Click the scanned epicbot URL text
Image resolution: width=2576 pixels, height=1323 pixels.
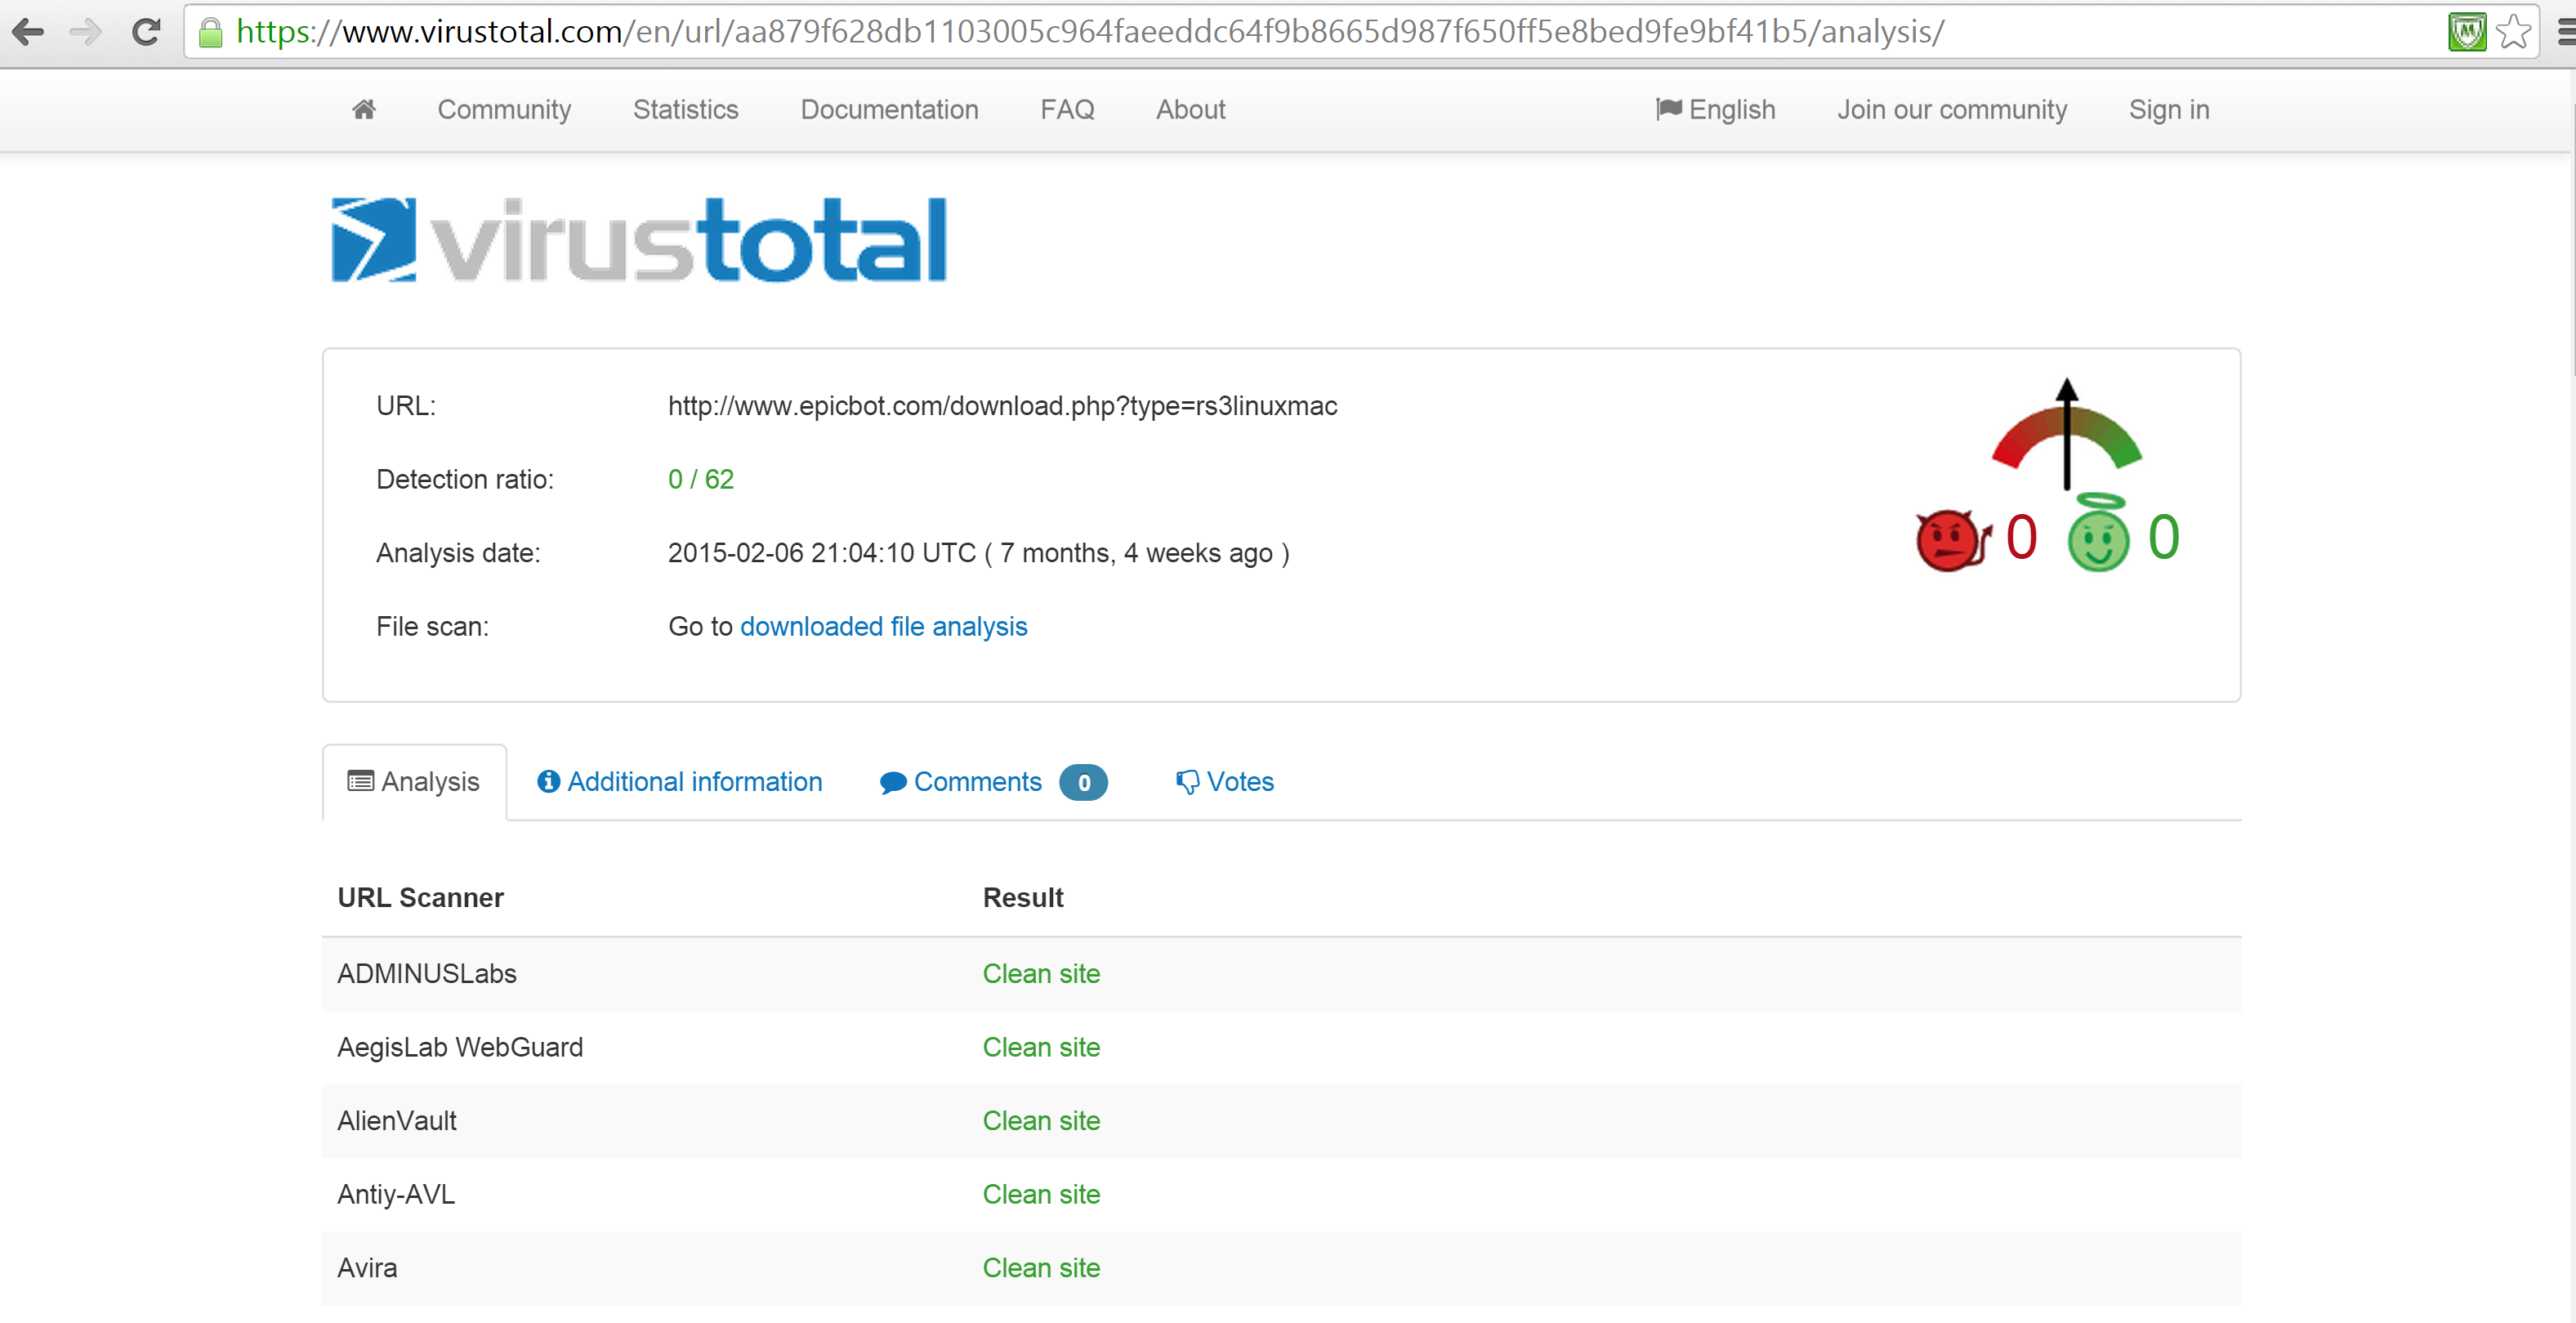click(x=1002, y=406)
